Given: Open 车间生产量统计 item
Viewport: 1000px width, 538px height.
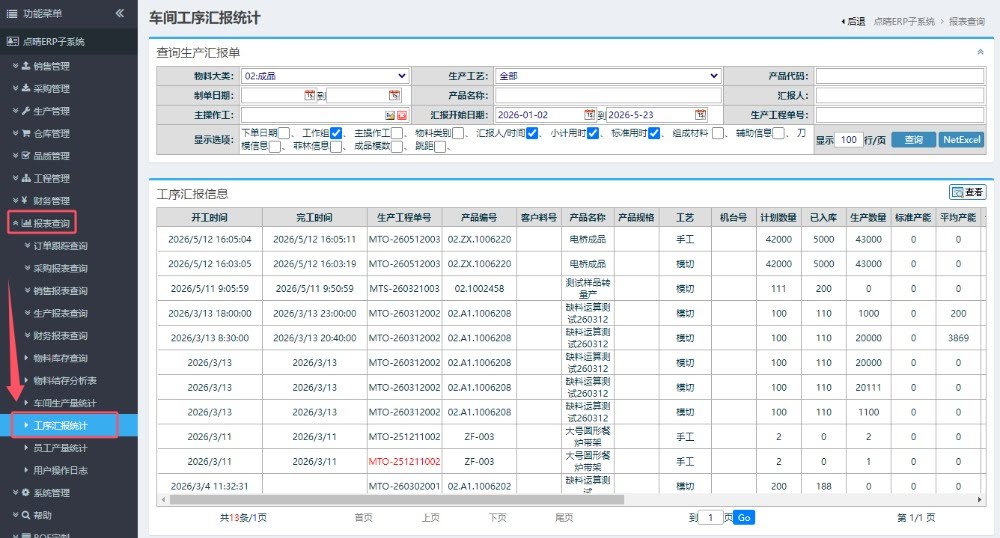Looking at the screenshot, I should coord(64,403).
